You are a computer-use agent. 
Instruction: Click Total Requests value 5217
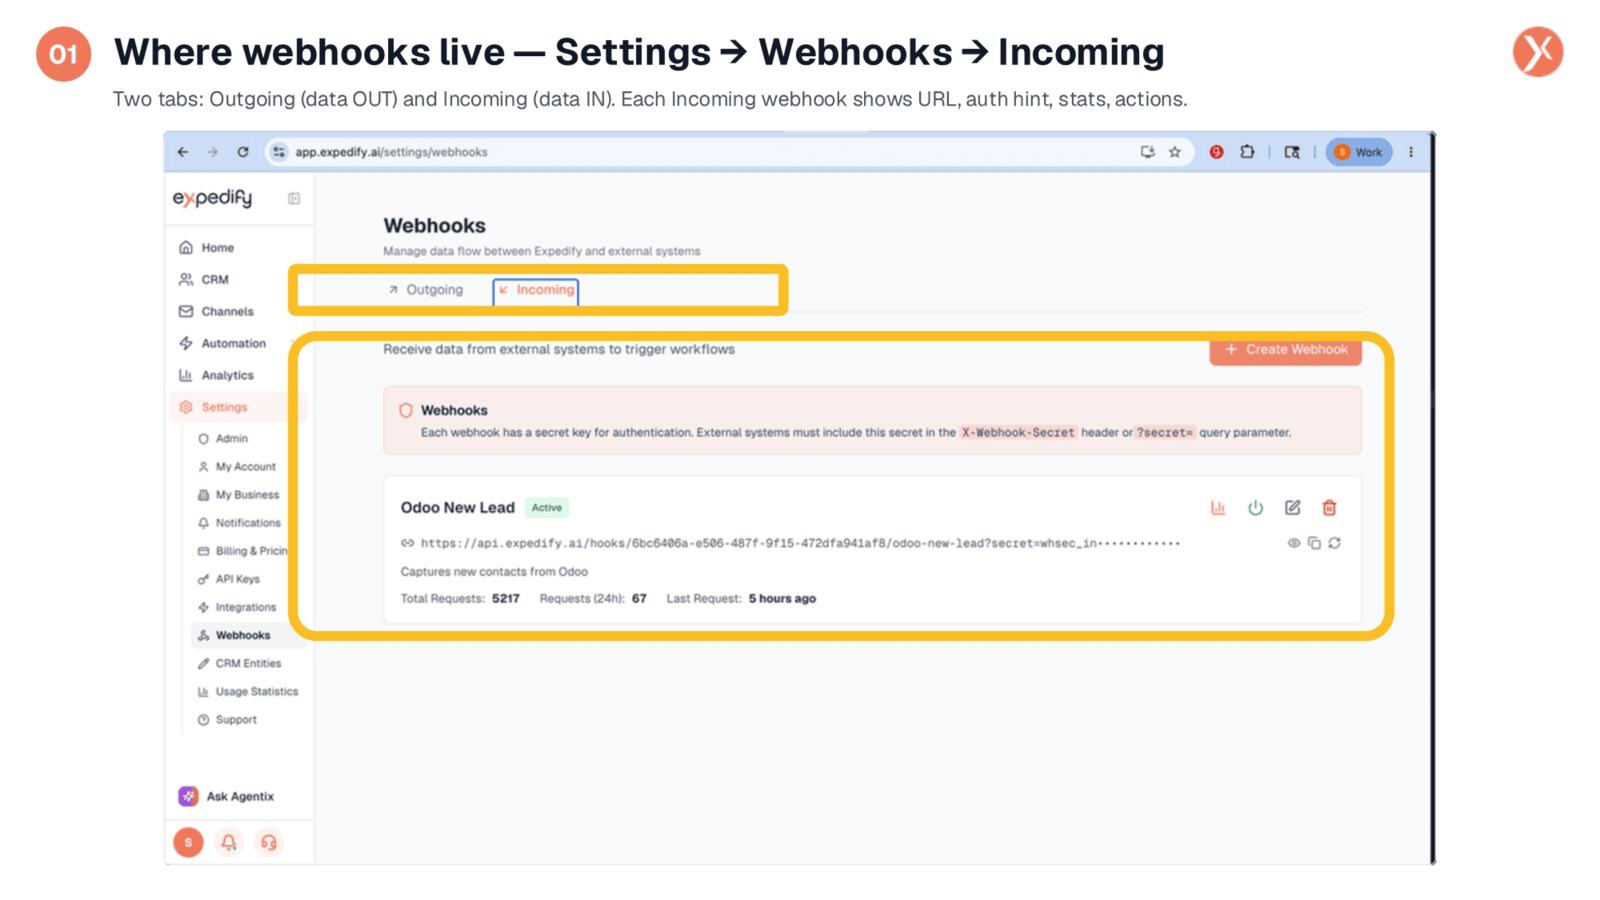click(506, 599)
